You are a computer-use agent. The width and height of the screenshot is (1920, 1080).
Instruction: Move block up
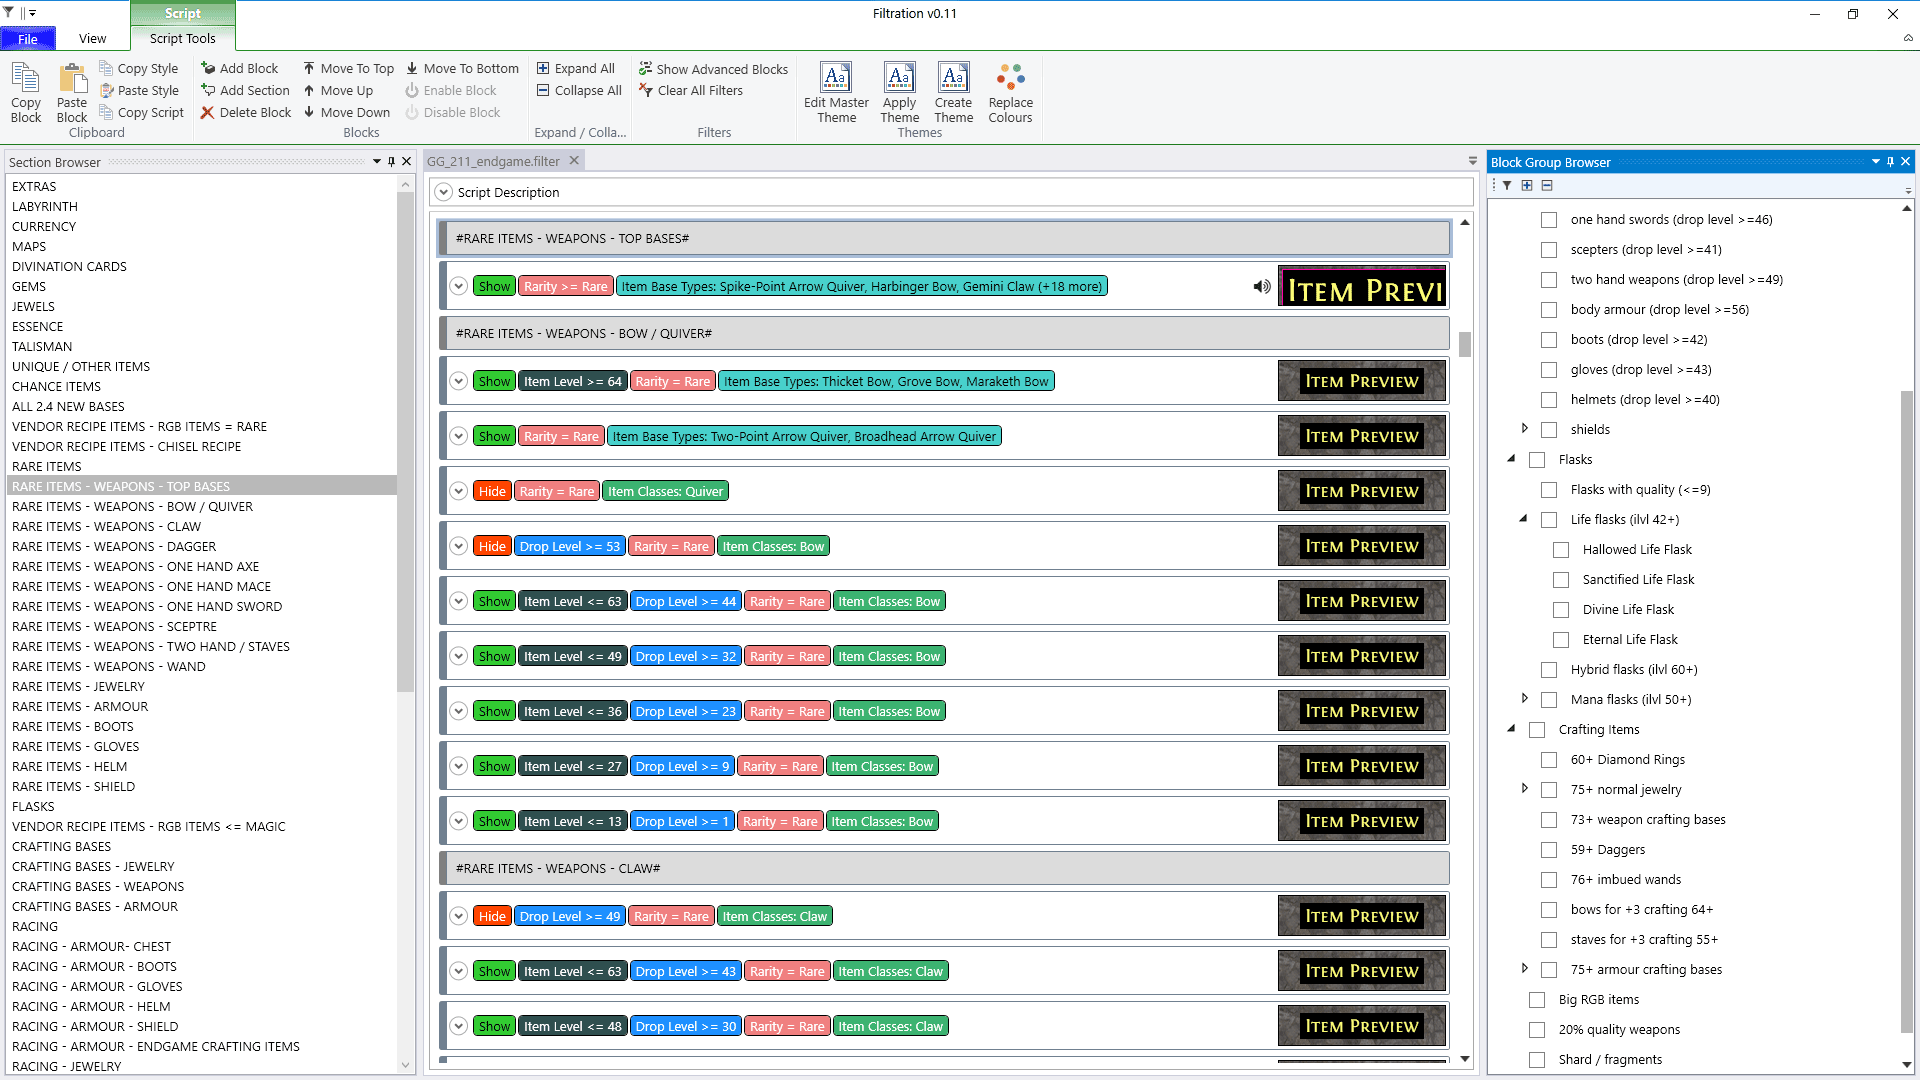tap(338, 90)
